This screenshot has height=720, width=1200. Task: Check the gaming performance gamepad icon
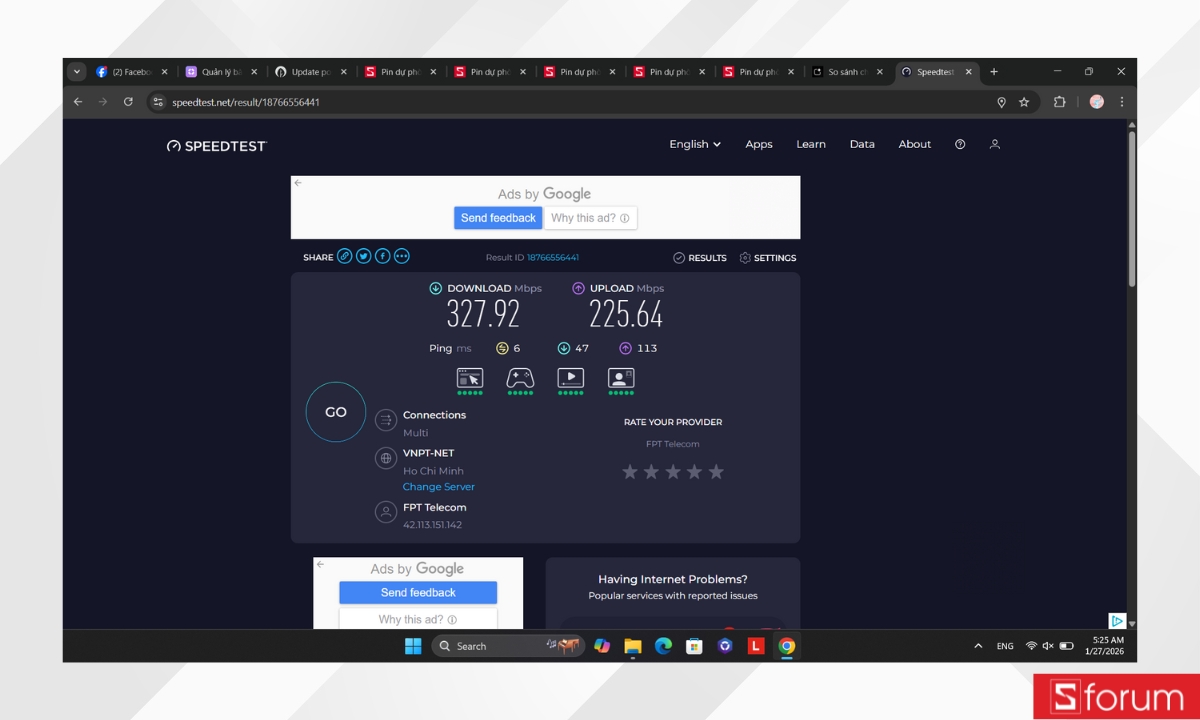[520, 379]
